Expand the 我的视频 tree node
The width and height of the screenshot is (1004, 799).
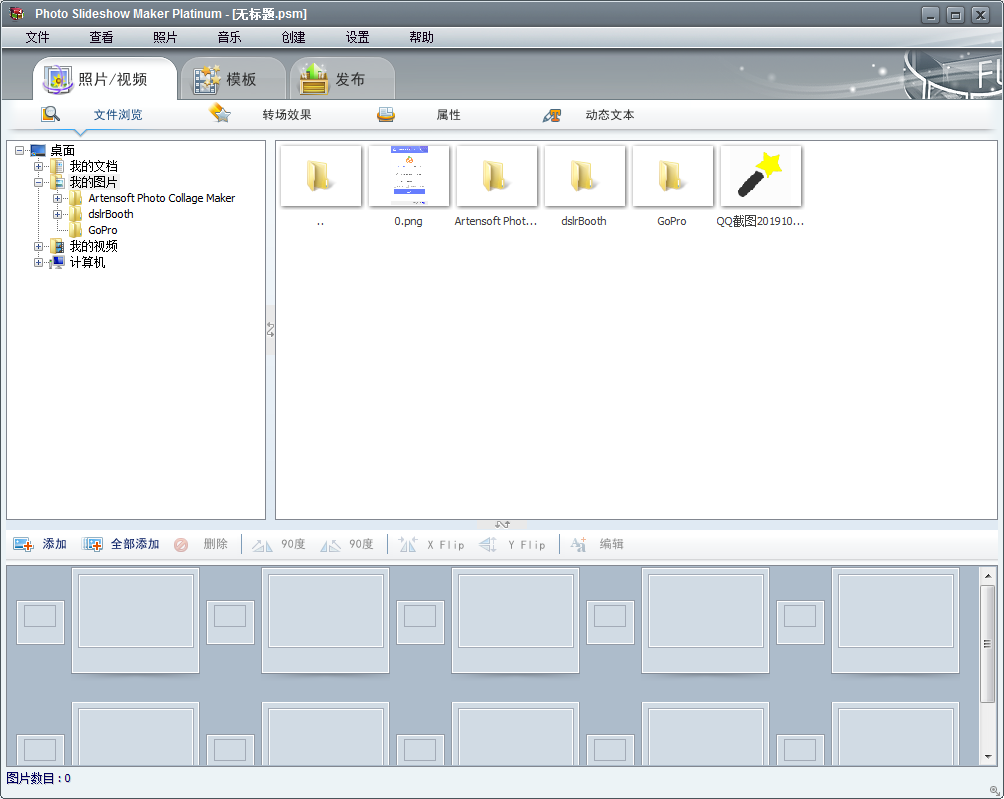point(38,246)
